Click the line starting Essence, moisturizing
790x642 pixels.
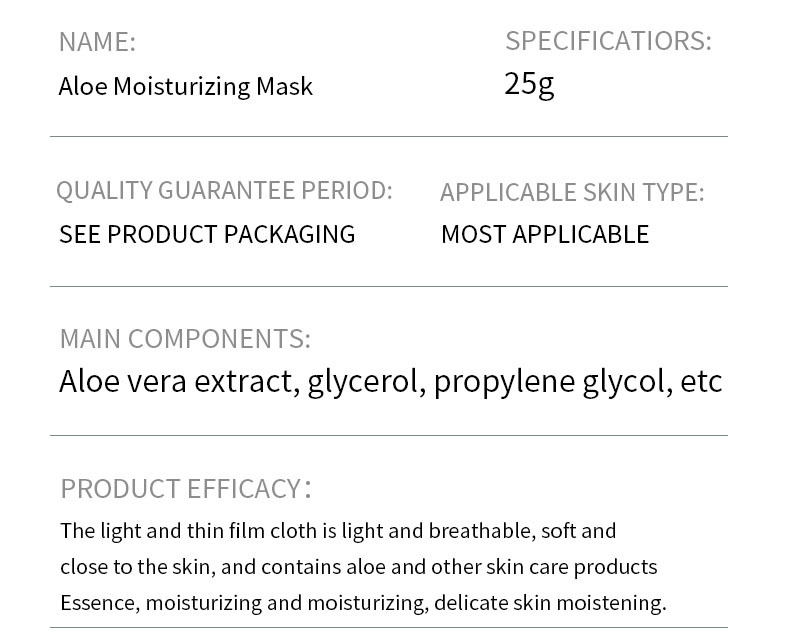click(x=363, y=603)
